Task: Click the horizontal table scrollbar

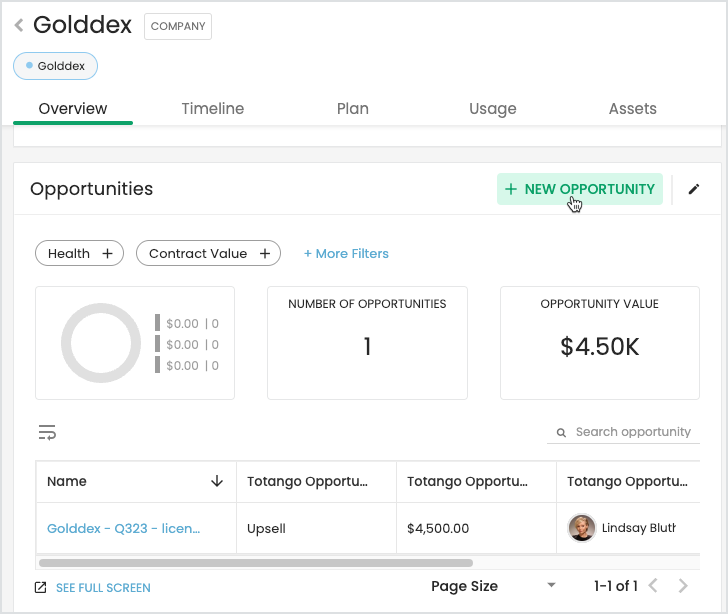Action: (256, 563)
